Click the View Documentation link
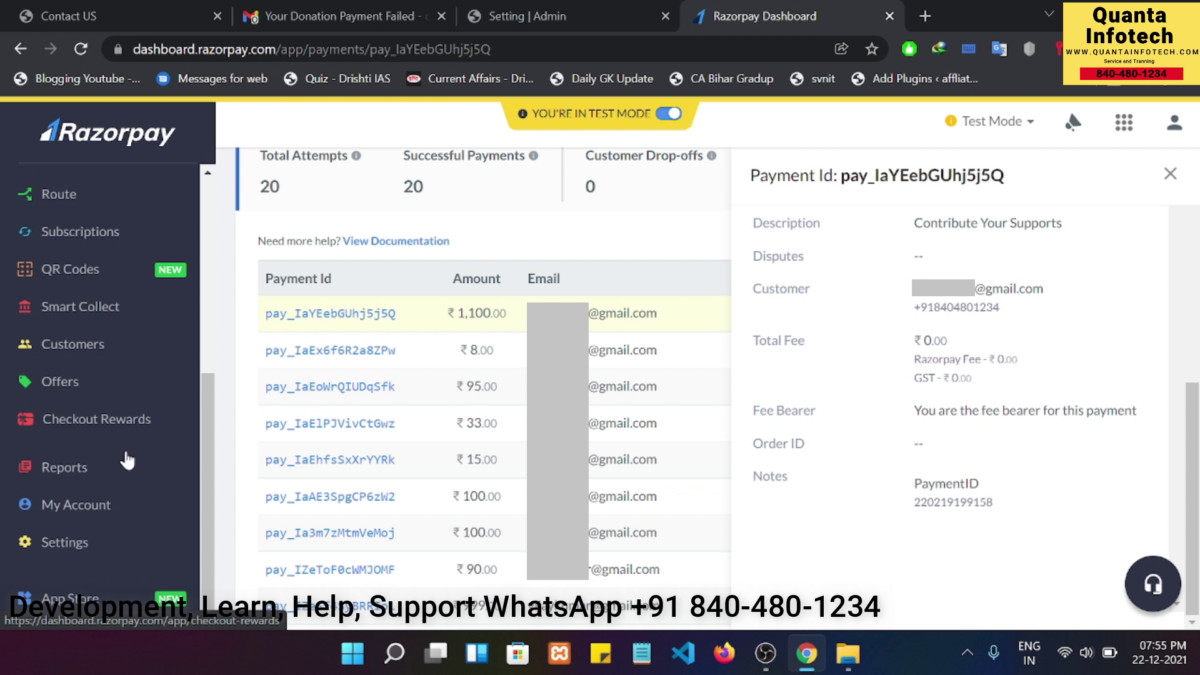The width and height of the screenshot is (1200, 675). click(396, 241)
